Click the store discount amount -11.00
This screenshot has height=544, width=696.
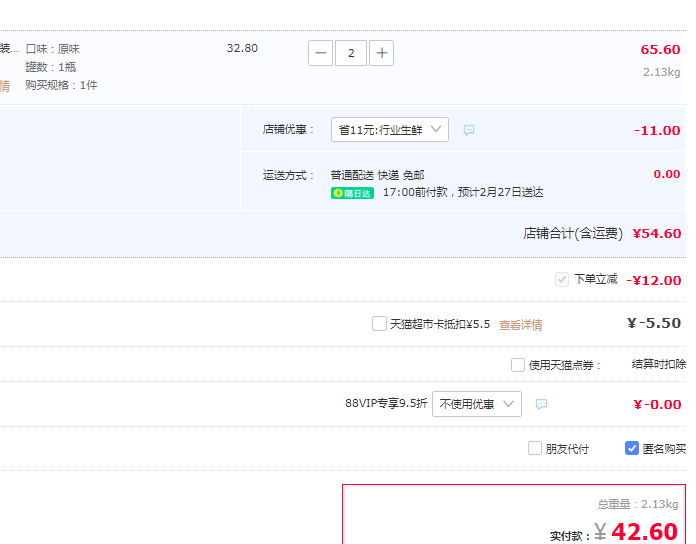[657, 130]
